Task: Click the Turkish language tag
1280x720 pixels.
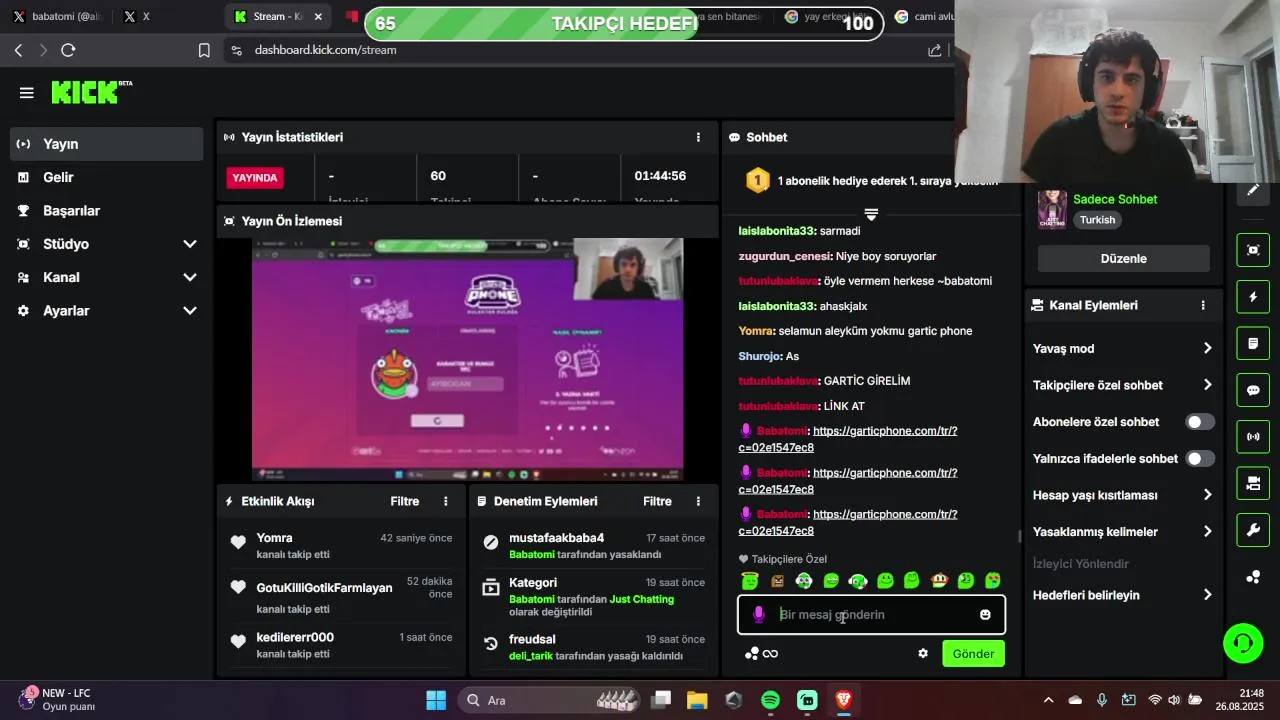Action: click(1097, 220)
